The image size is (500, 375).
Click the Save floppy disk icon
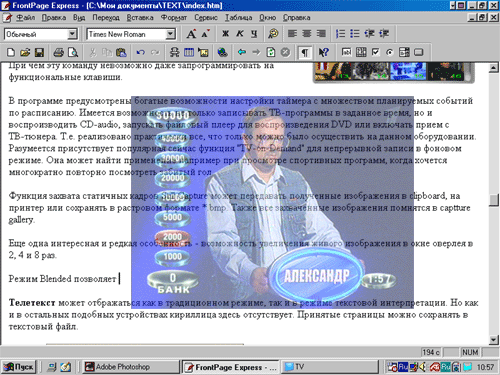coord(39,52)
